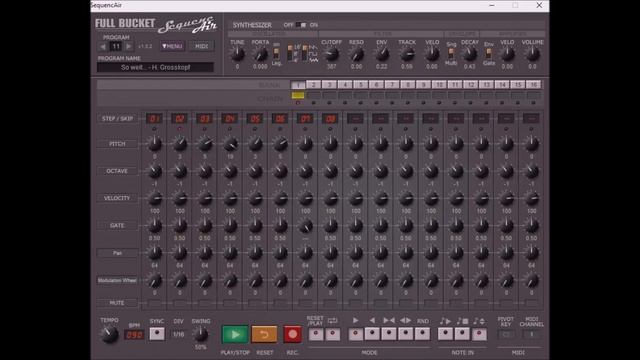Image resolution: width=640 pixels, height=360 pixels.
Task: Click the SWING knob
Action: 200,334
